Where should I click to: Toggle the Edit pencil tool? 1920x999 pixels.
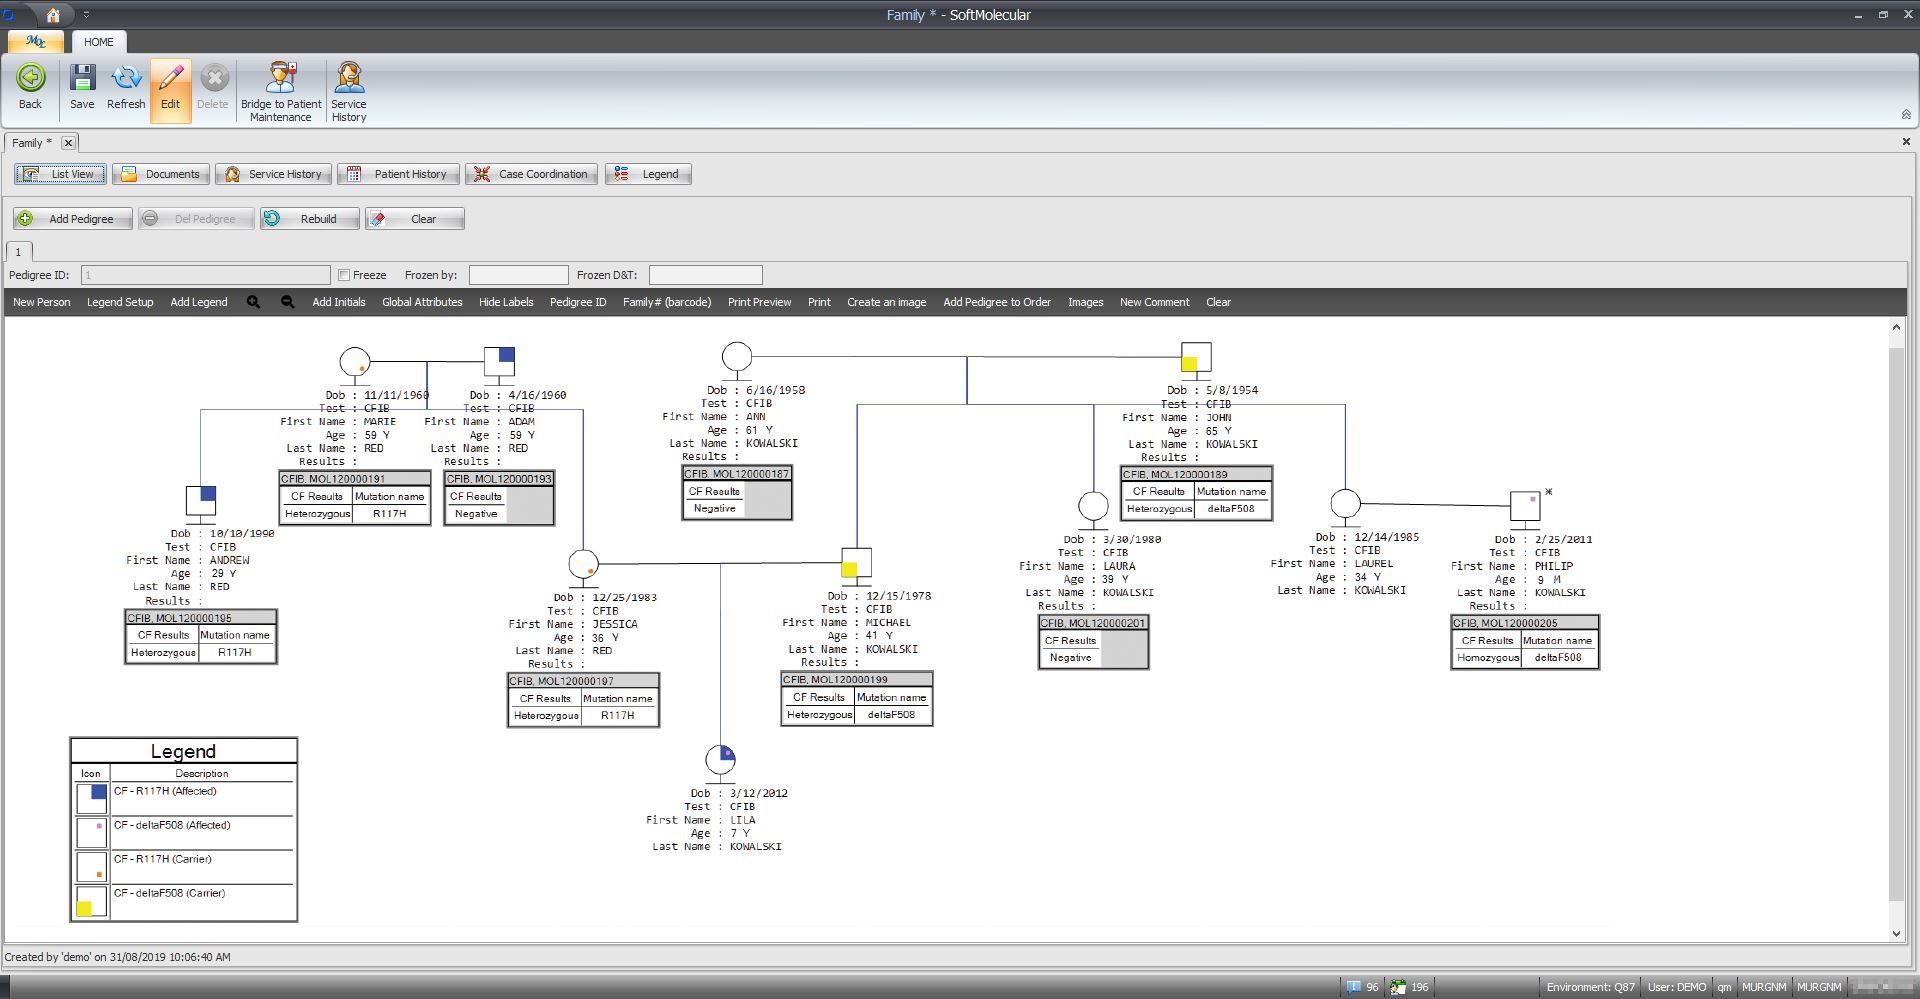click(x=170, y=79)
